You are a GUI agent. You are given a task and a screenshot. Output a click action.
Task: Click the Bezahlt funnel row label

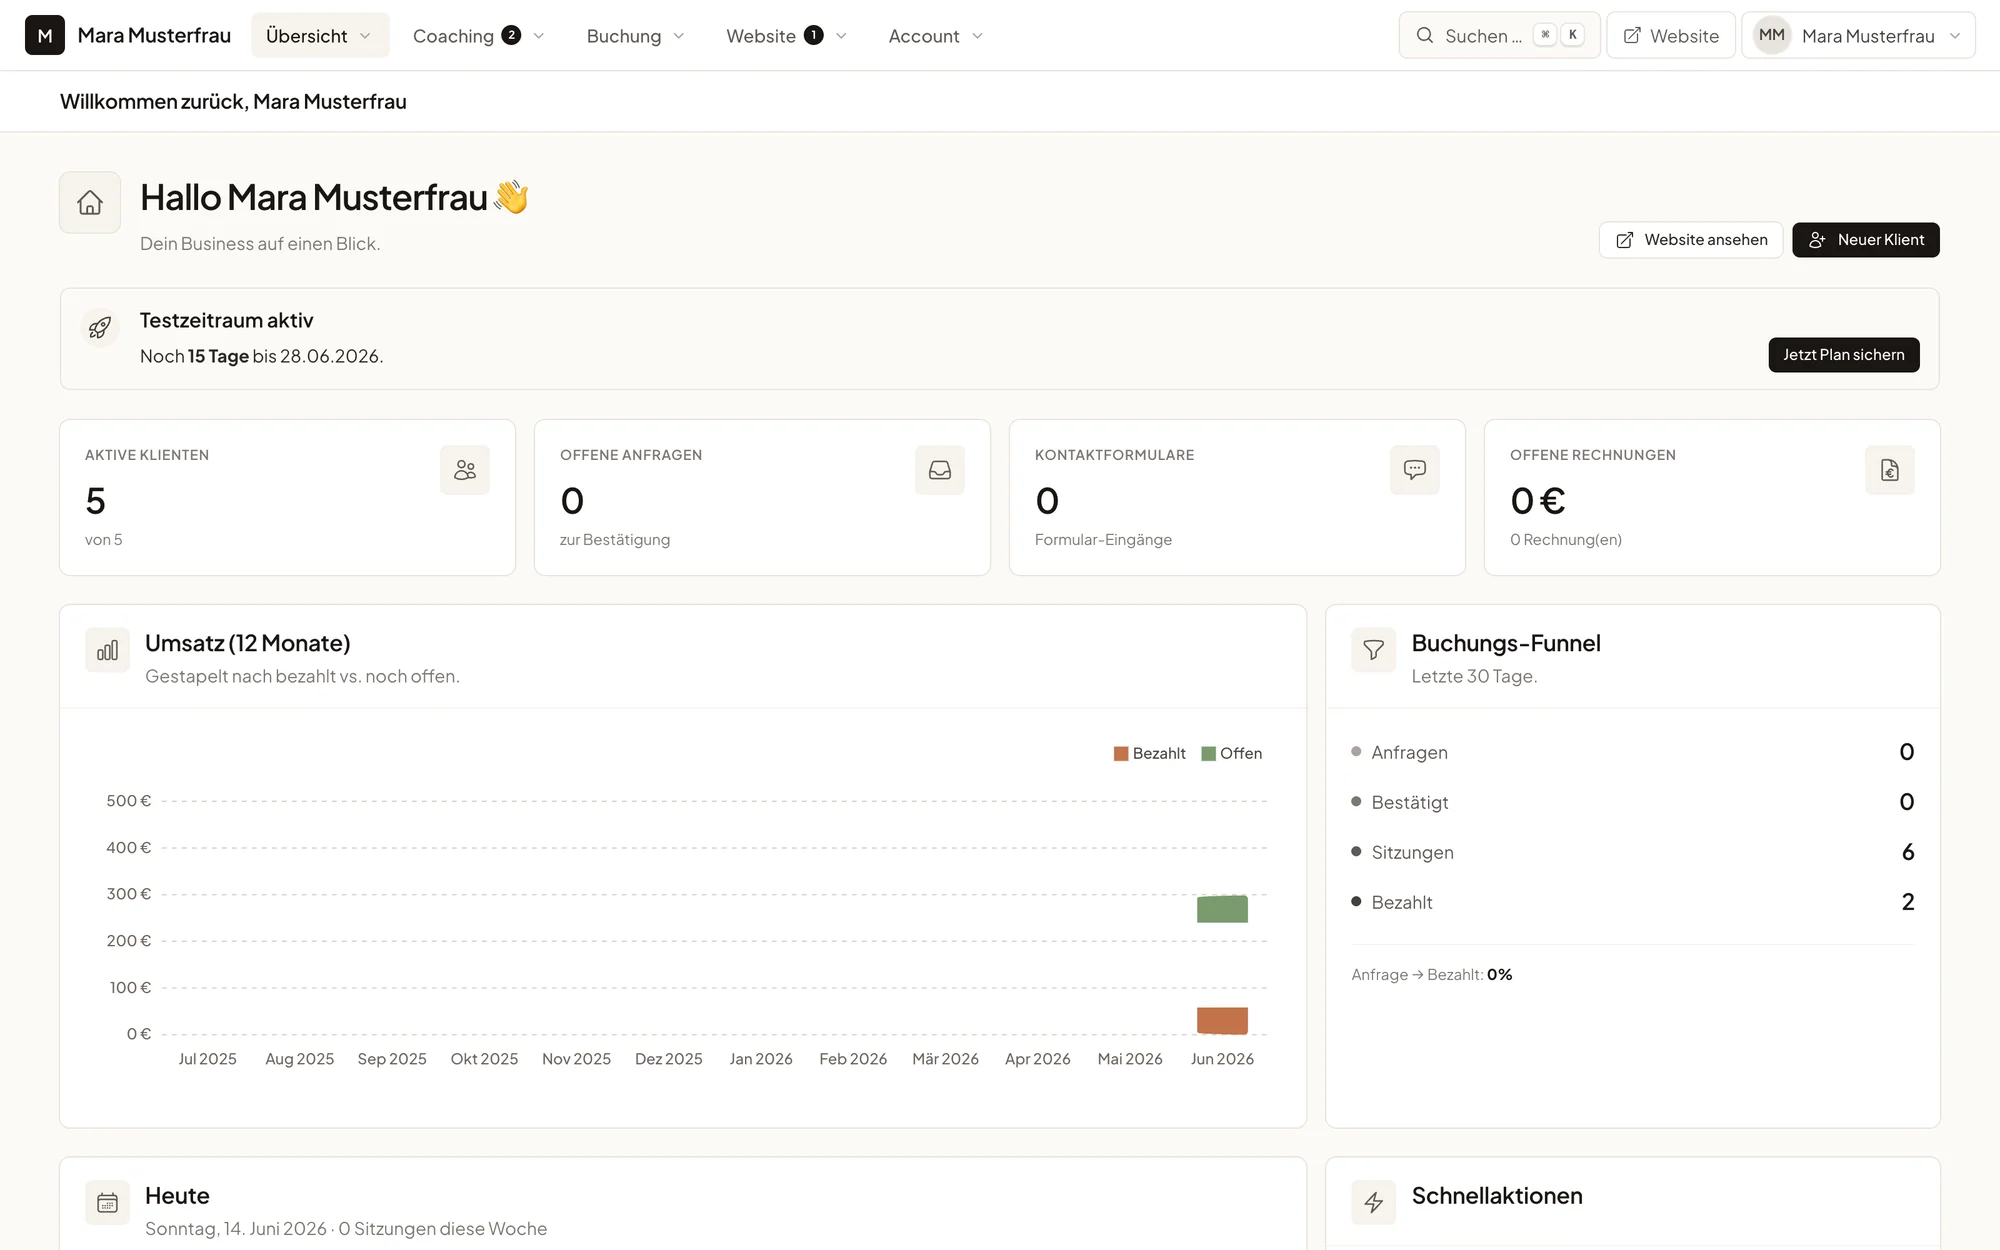1402,902
